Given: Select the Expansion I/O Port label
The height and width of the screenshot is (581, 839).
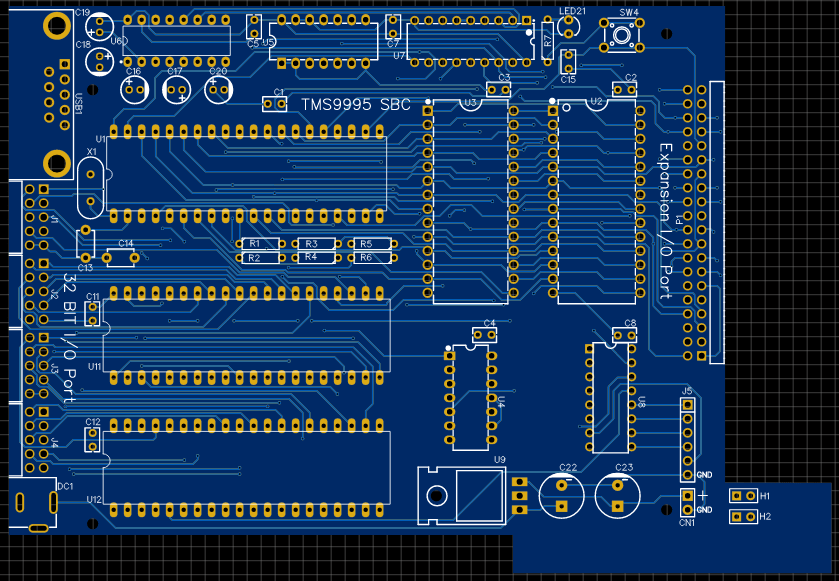Looking at the screenshot, I should tap(665, 220).
